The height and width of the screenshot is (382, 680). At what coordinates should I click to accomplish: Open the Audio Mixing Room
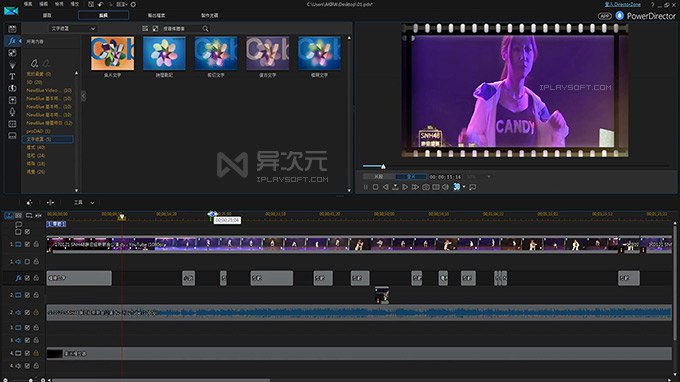pyautogui.click(x=12, y=100)
